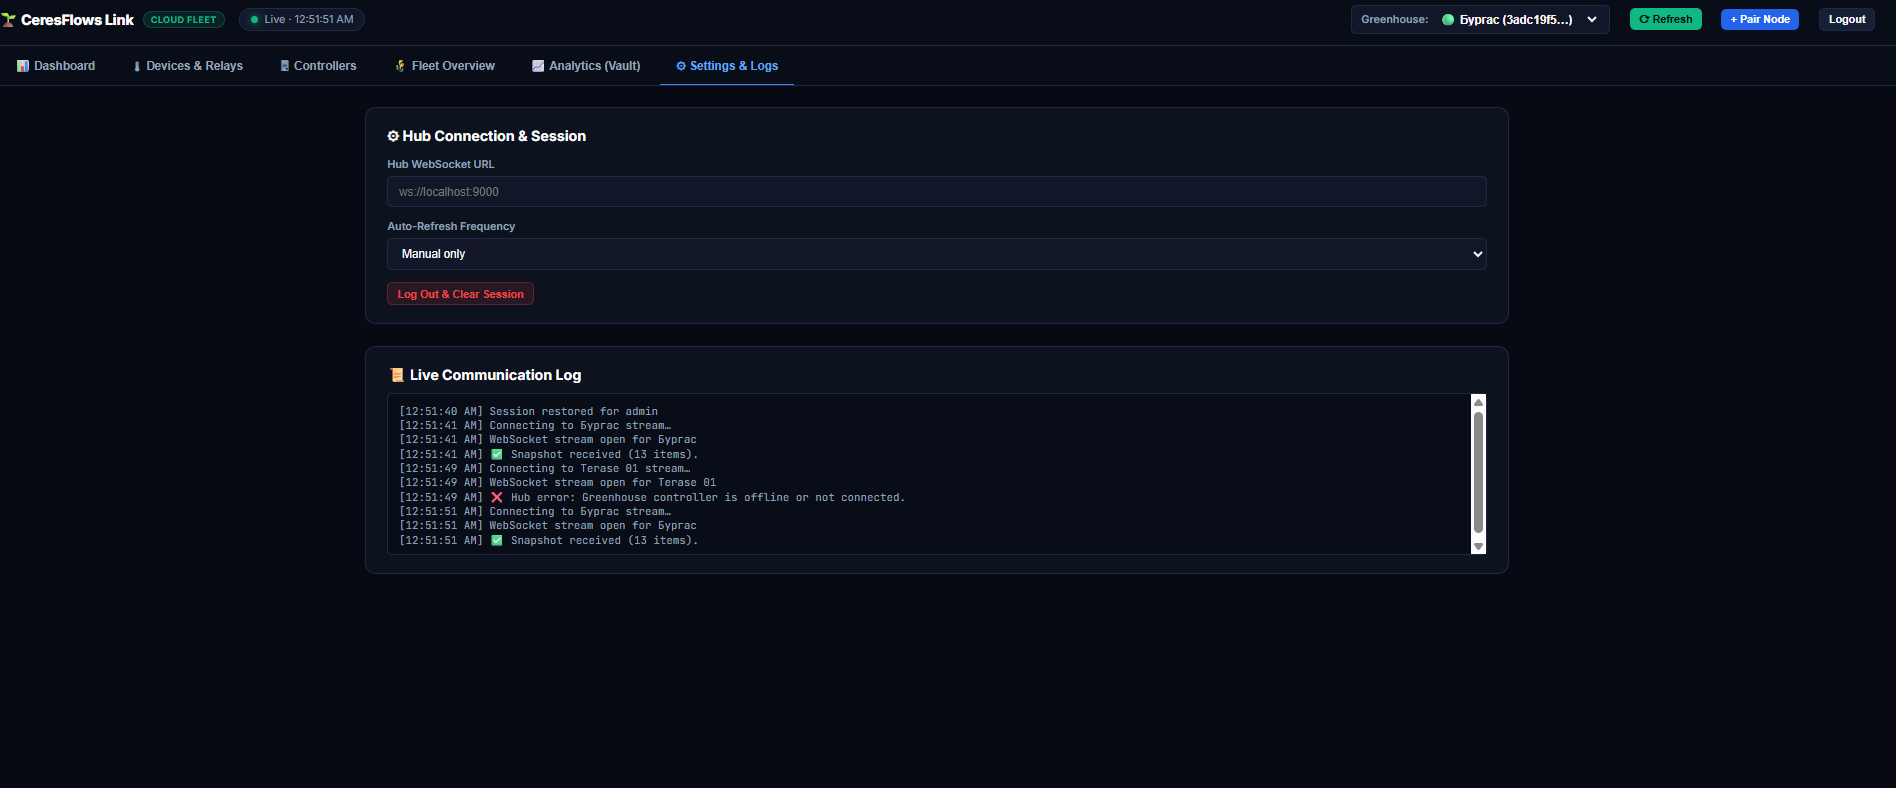Click the green status dot next to Буprac greenhouse
1896x788 pixels.
[x=1448, y=20]
